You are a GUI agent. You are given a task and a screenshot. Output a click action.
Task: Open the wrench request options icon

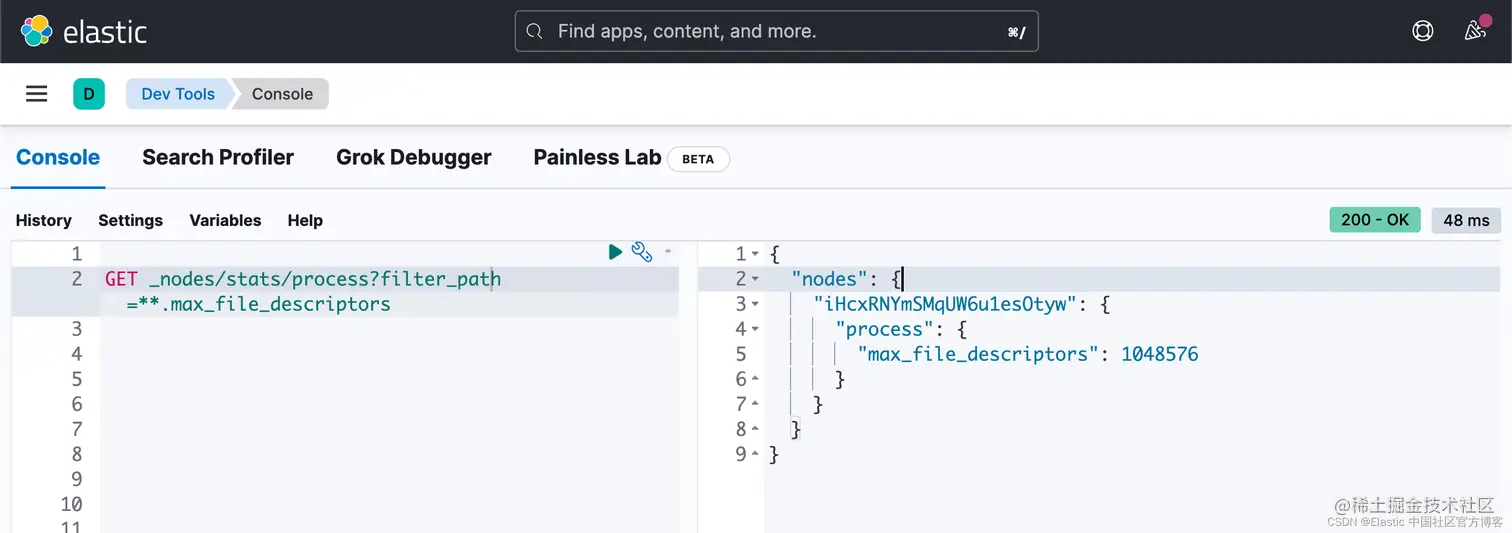pos(642,253)
